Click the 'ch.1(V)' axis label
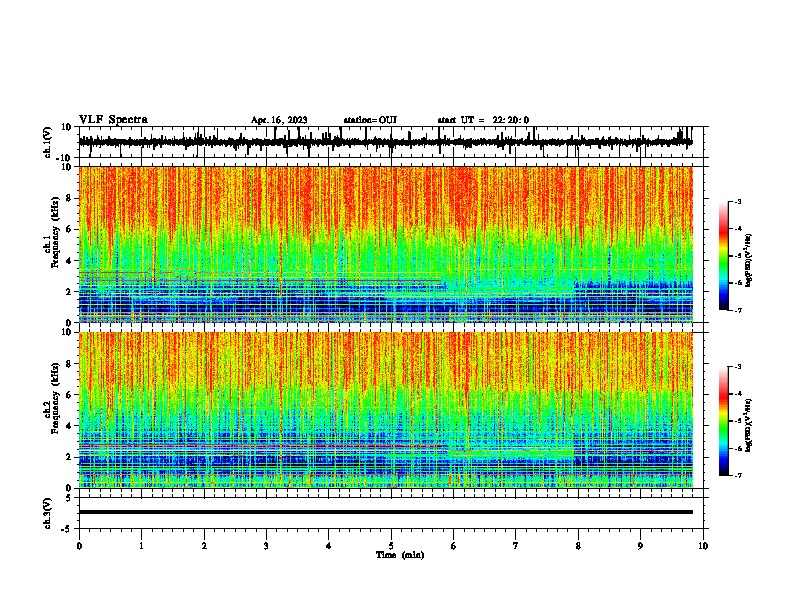The image size is (792, 612). pos(48,142)
